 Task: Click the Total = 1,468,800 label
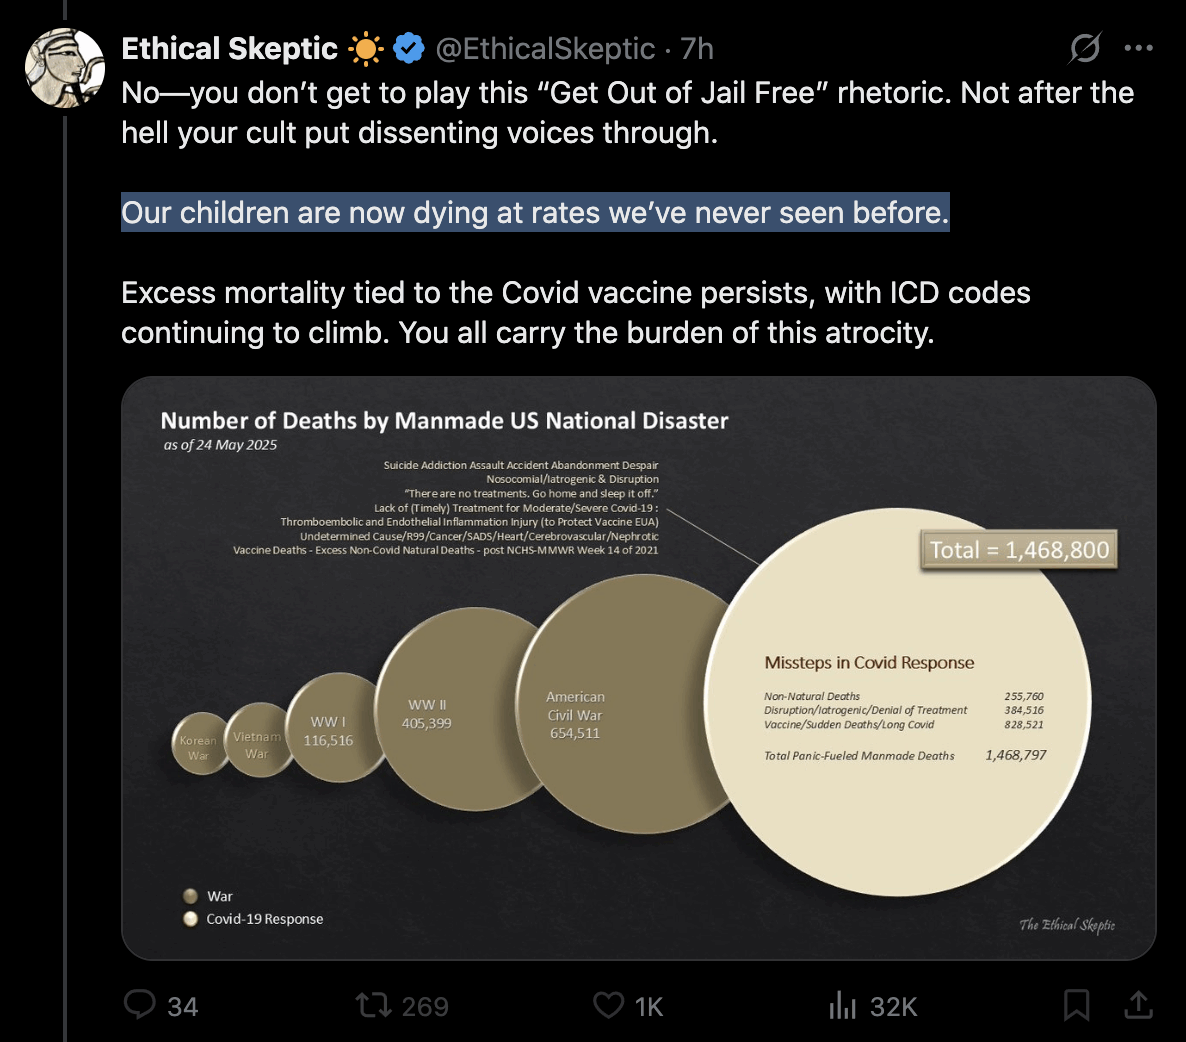tap(1018, 550)
